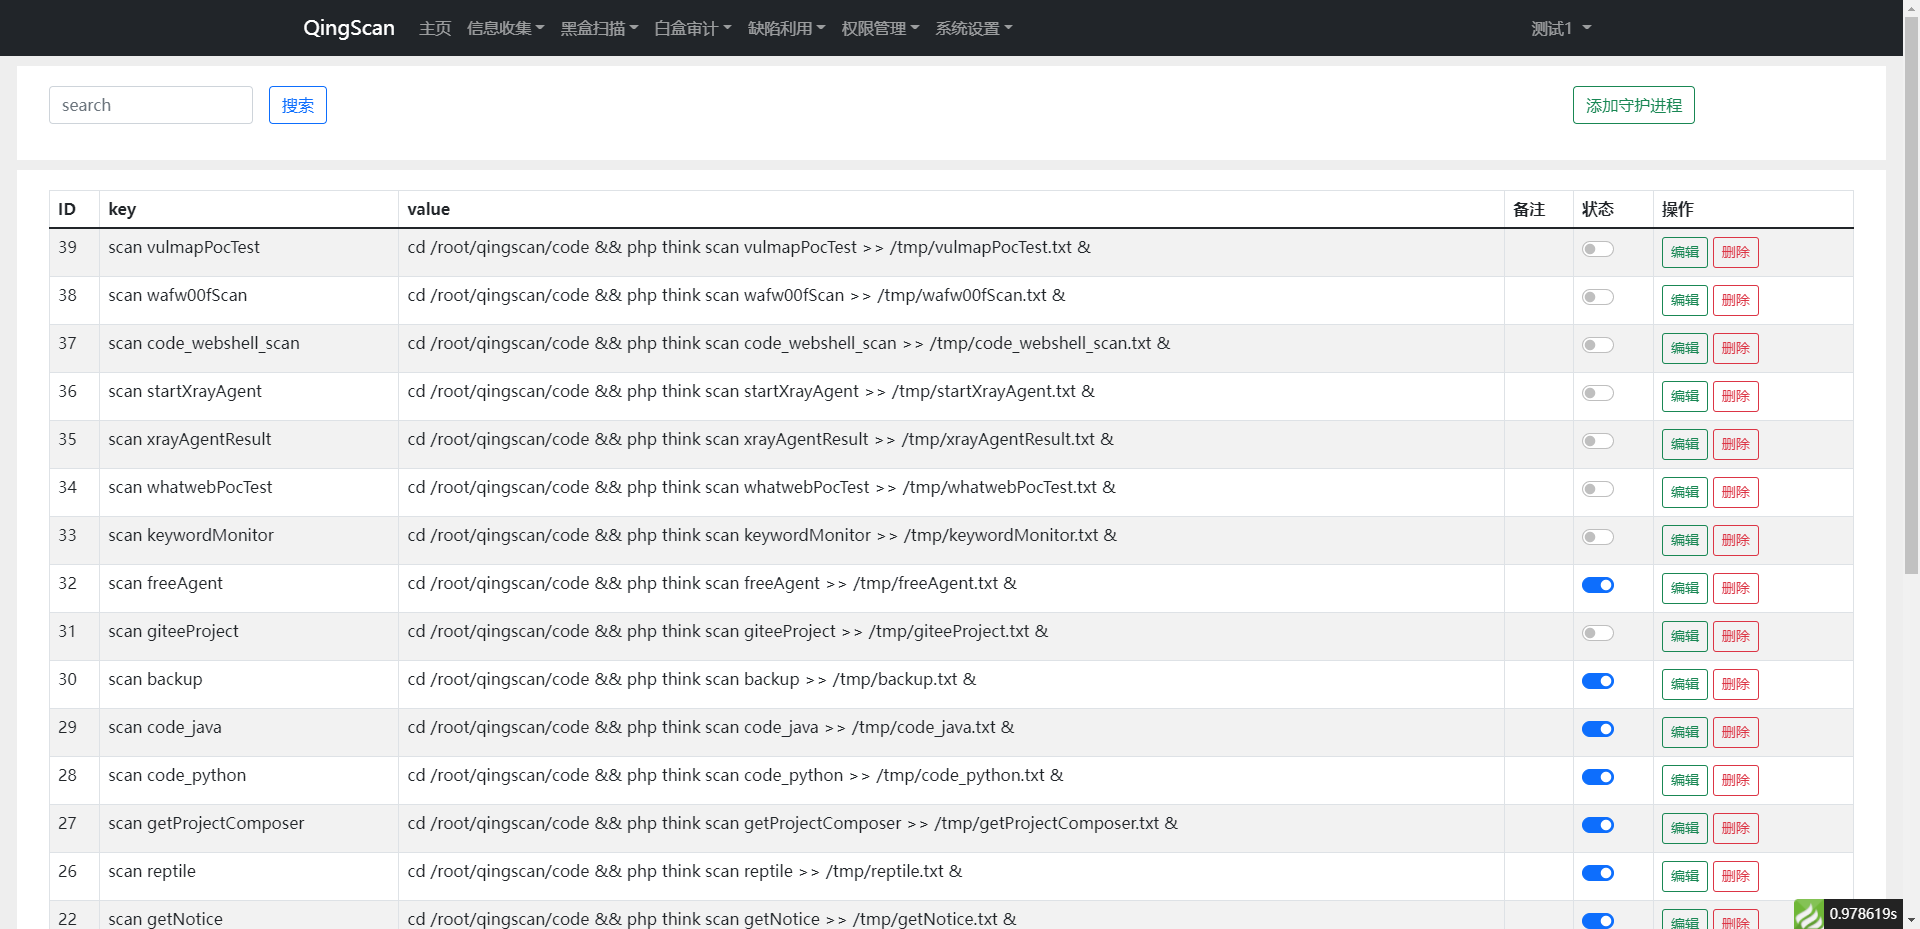The width and height of the screenshot is (1920, 929).
Task: Toggle status switch for scan code_webshell_scan
Action: pyautogui.click(x=1598, y=345)
